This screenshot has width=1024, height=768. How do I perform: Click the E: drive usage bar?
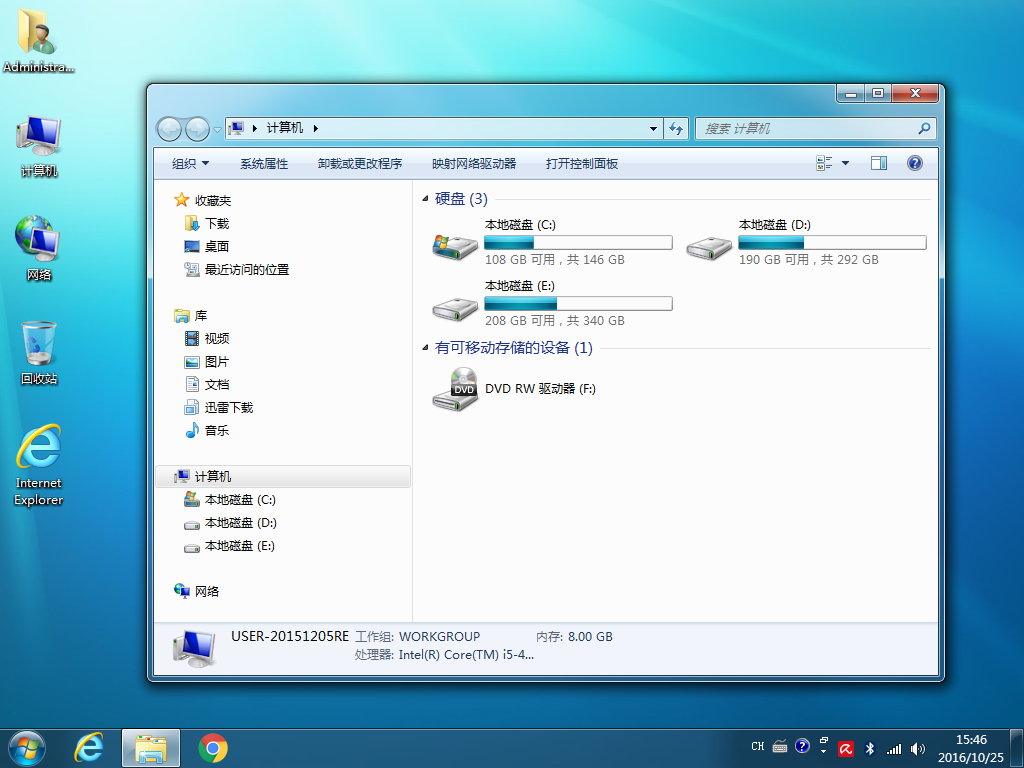pos(578,303)
